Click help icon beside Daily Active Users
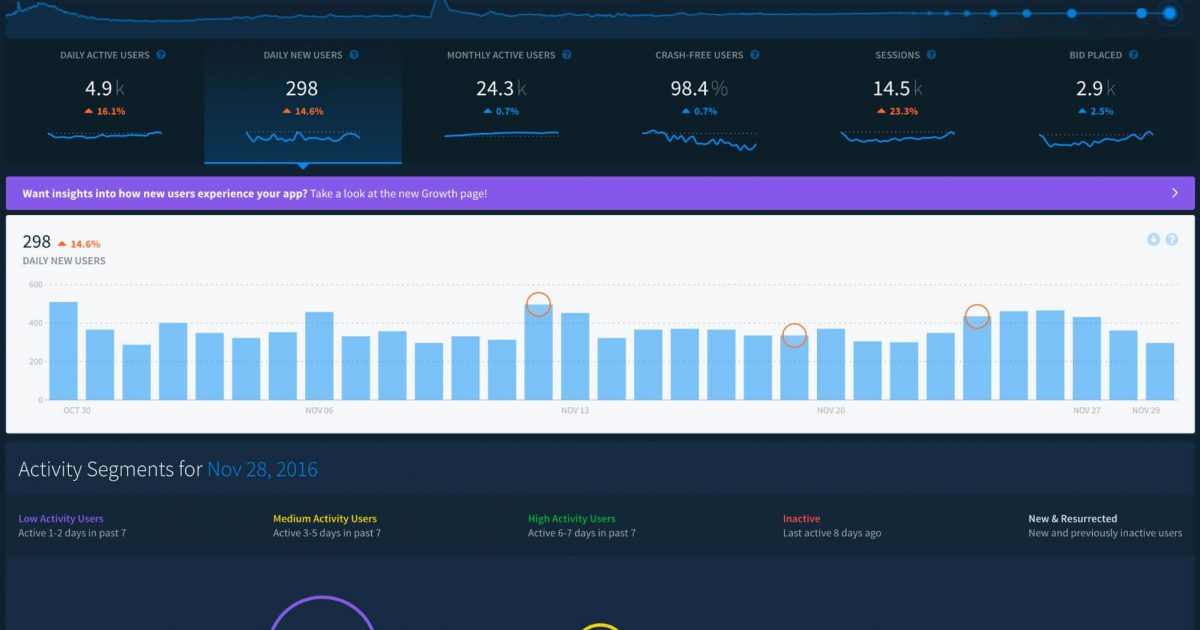Screen dimensions: 1200x630 click(161, 55)
